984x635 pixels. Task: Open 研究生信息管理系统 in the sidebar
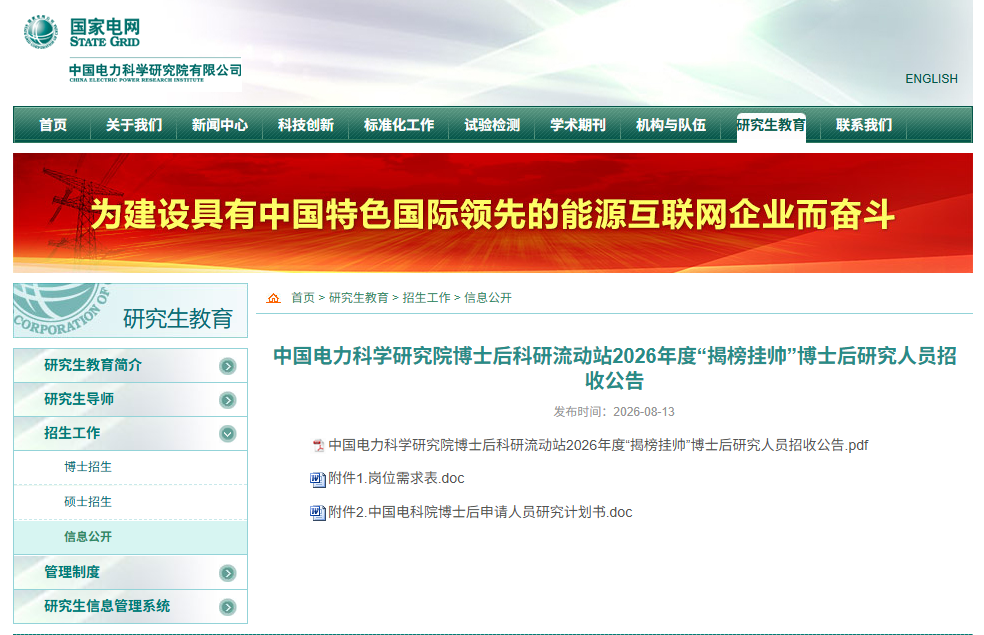[x=107, y=606]
